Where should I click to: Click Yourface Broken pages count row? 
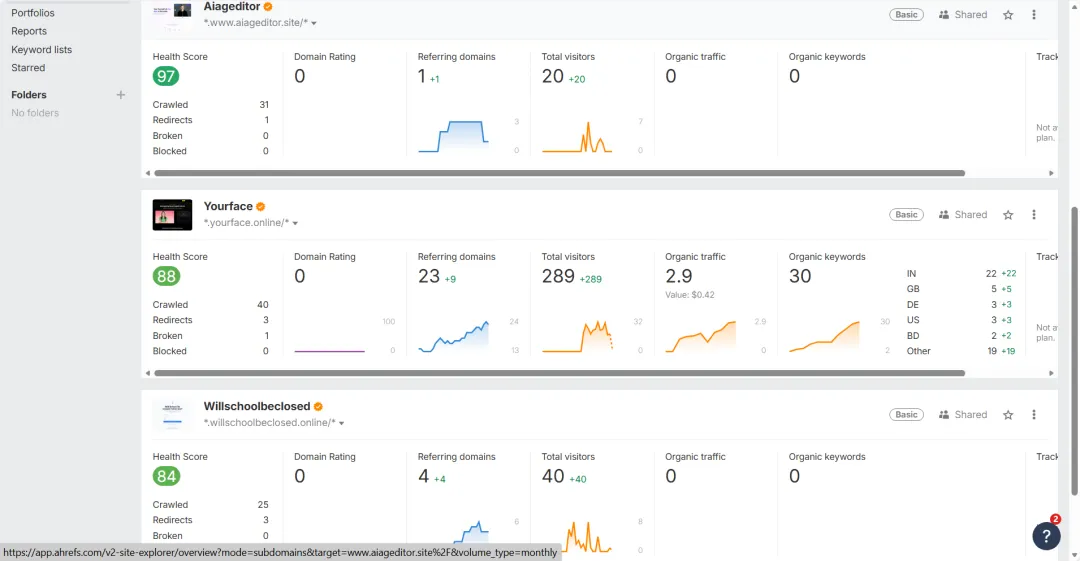(211, 336)
